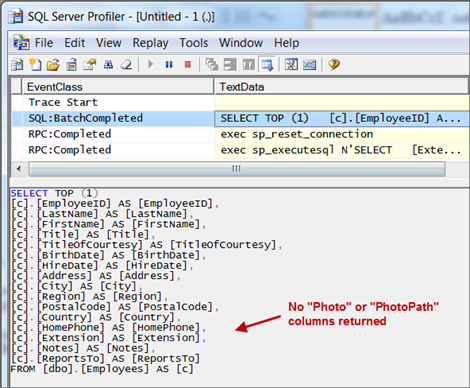Click the '[c].[Notes] AS [Notes]' line
Image resolution: width=470 pixels, height=388 pixels.
(x=83, y=348)
